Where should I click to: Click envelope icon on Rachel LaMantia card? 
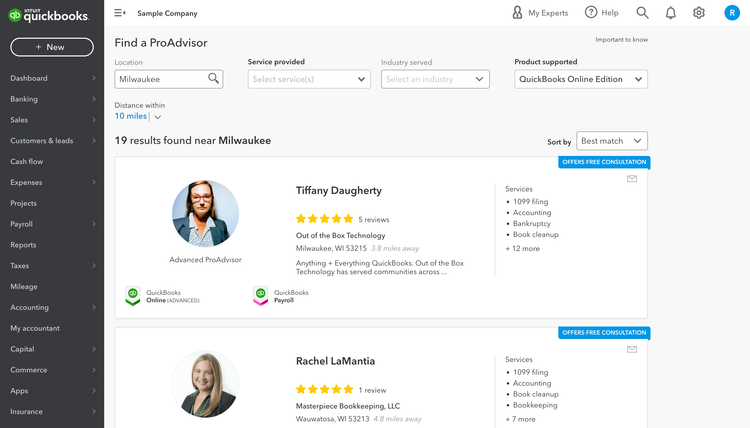tap(632, 350)
